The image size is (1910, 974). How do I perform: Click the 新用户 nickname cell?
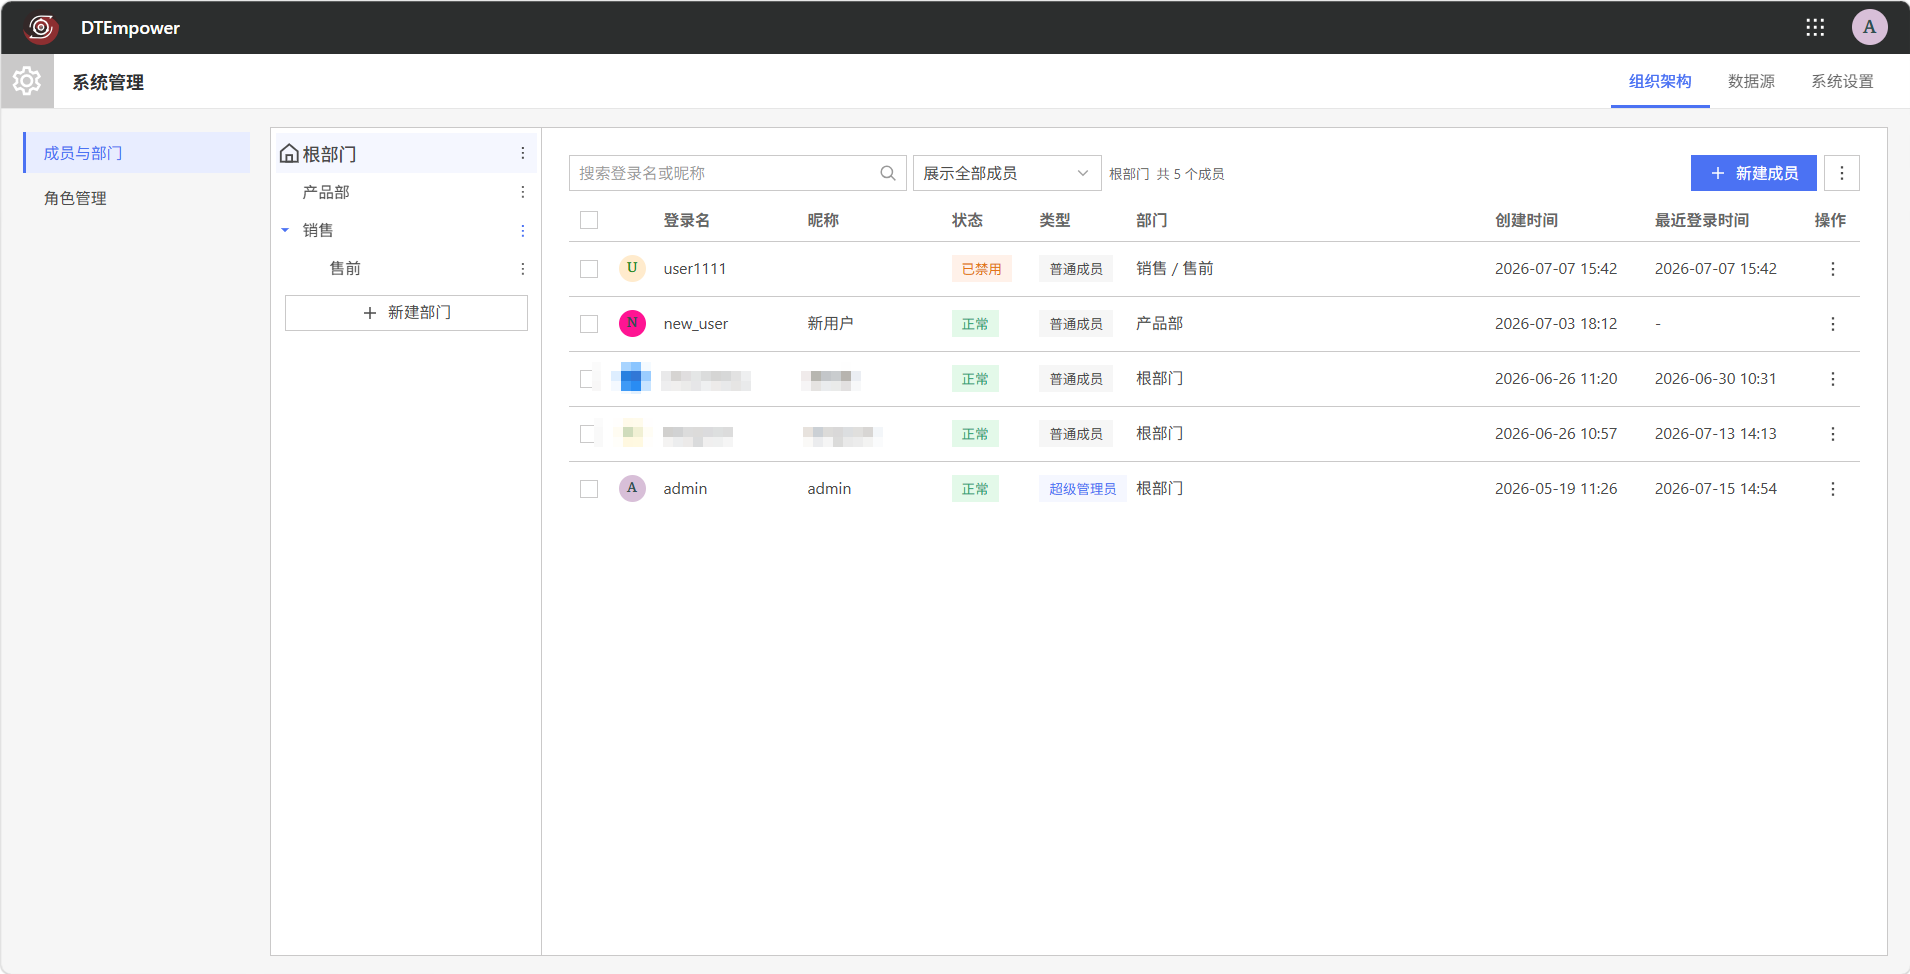point(830,323)
